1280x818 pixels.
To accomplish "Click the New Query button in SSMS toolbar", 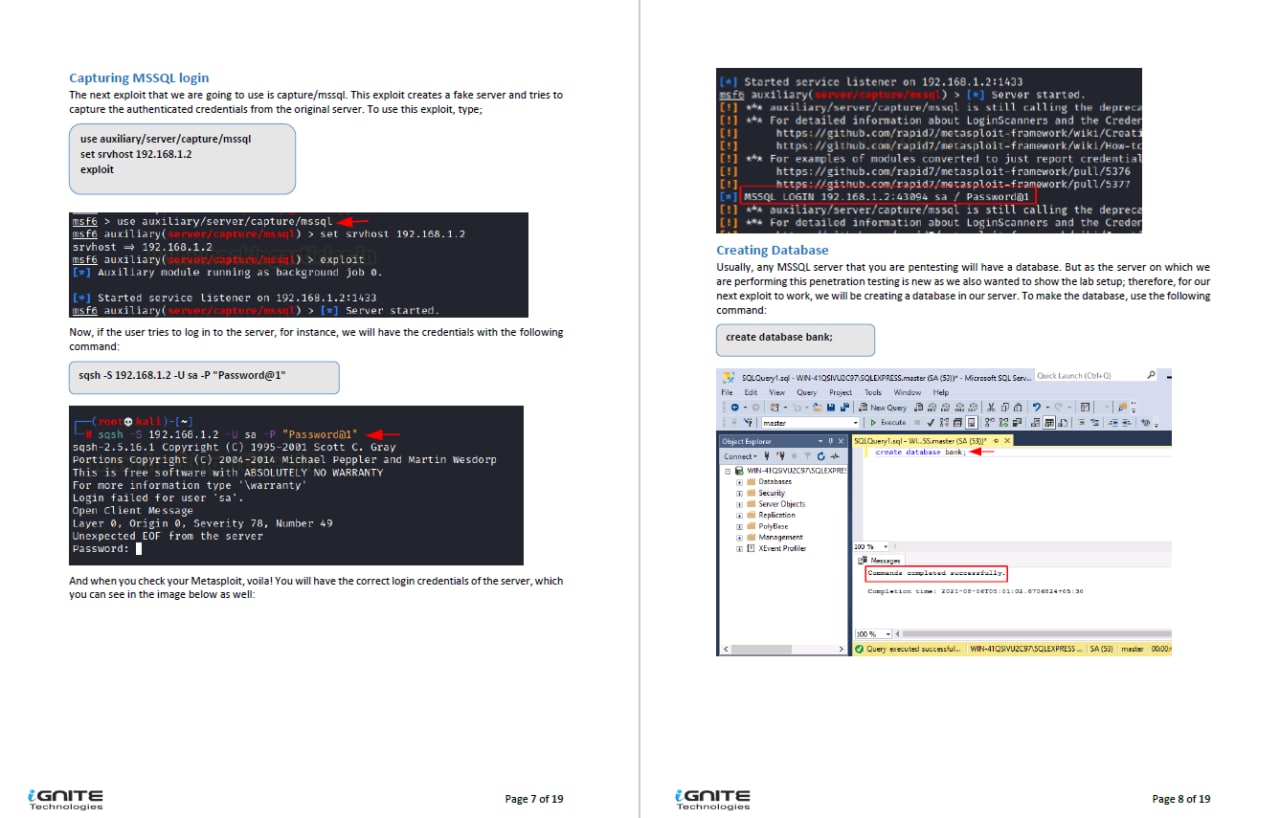I will (882, 408).
